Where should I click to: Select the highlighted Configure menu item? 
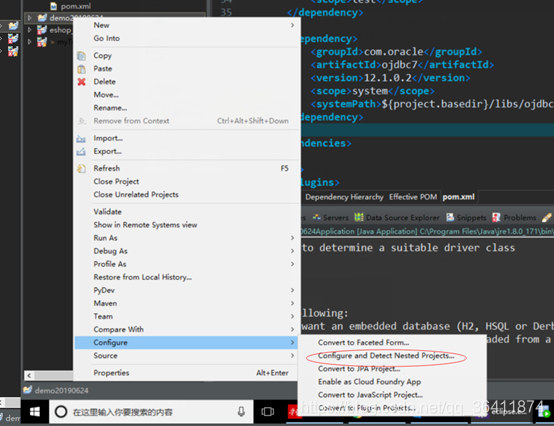(187, 343)
